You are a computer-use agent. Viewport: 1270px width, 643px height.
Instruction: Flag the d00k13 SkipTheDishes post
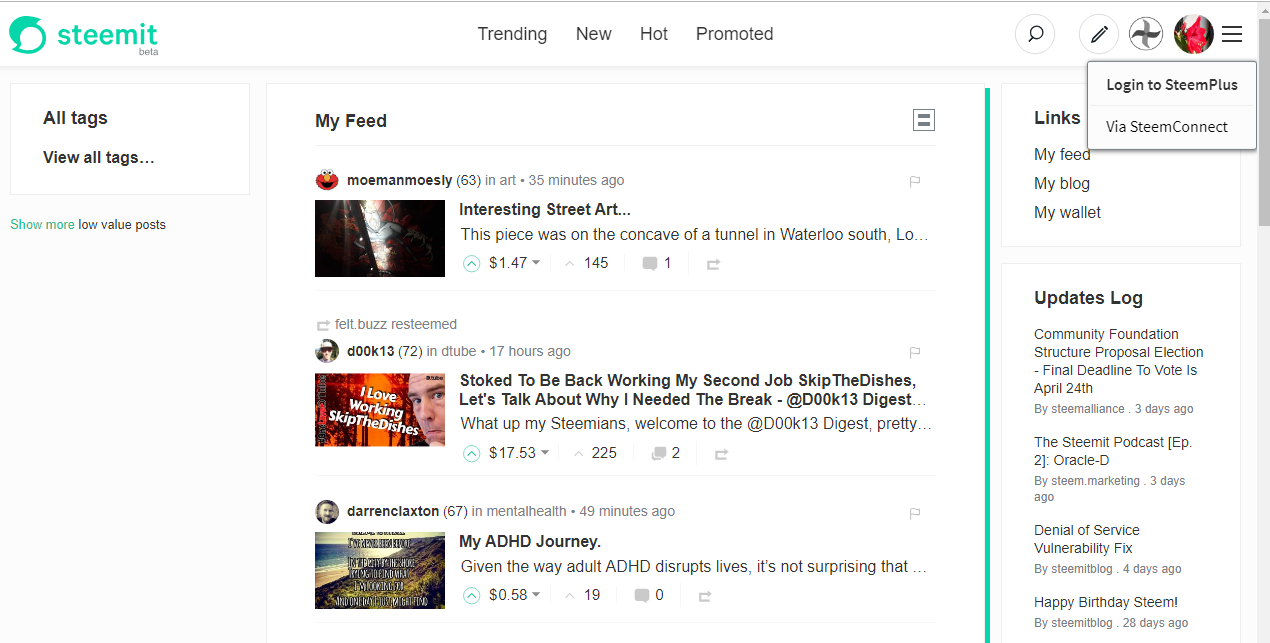click(x=914, y=353)
